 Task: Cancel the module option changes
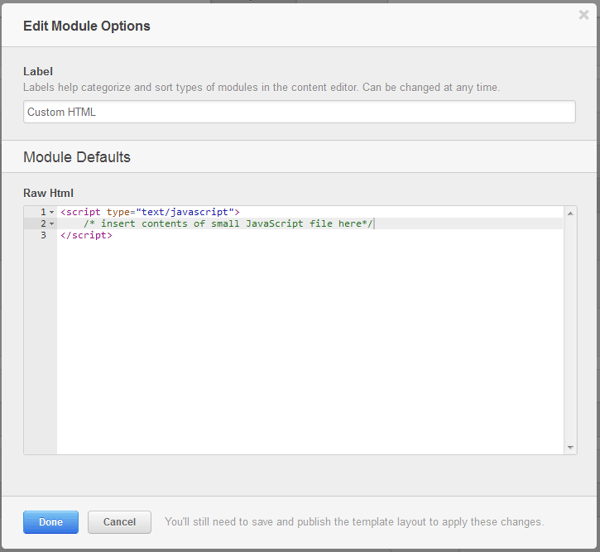tap(119, 522)
